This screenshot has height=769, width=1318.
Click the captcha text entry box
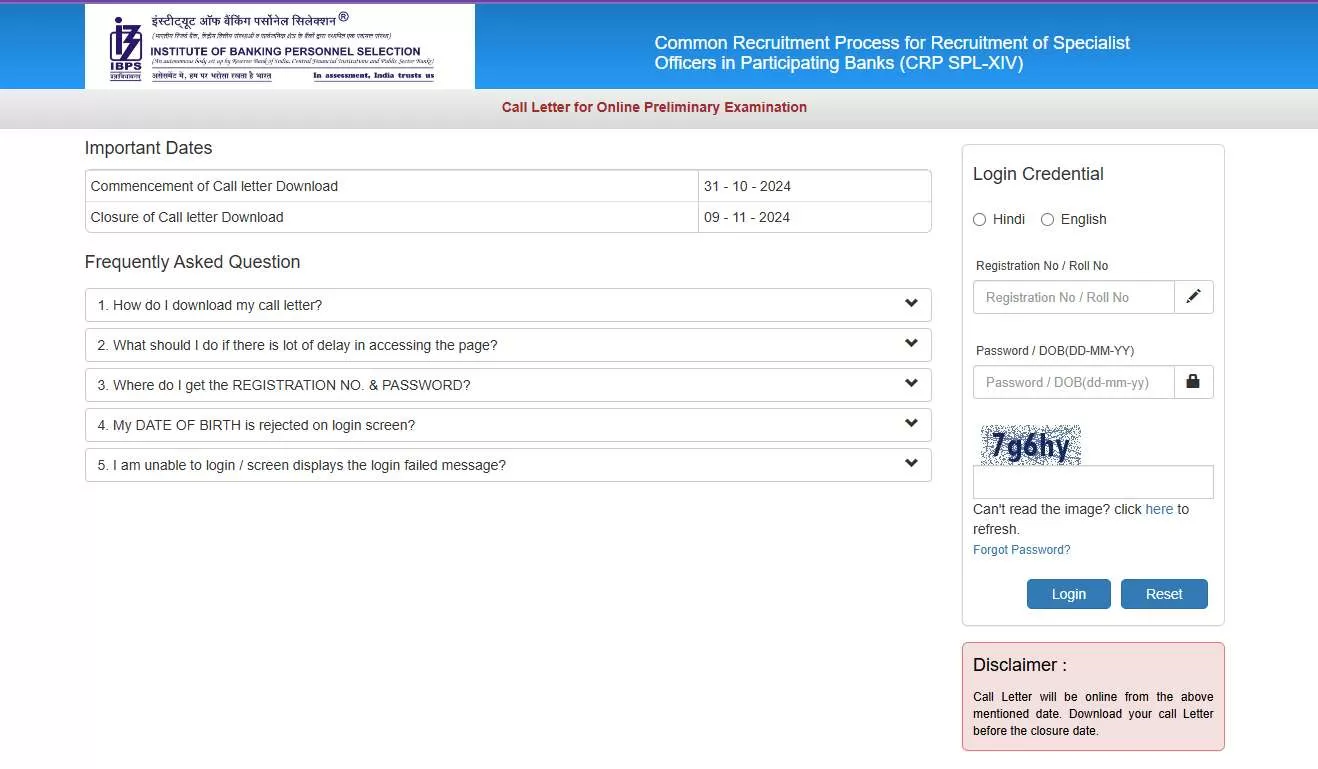pyautogui.click(x=1092, y=482)
